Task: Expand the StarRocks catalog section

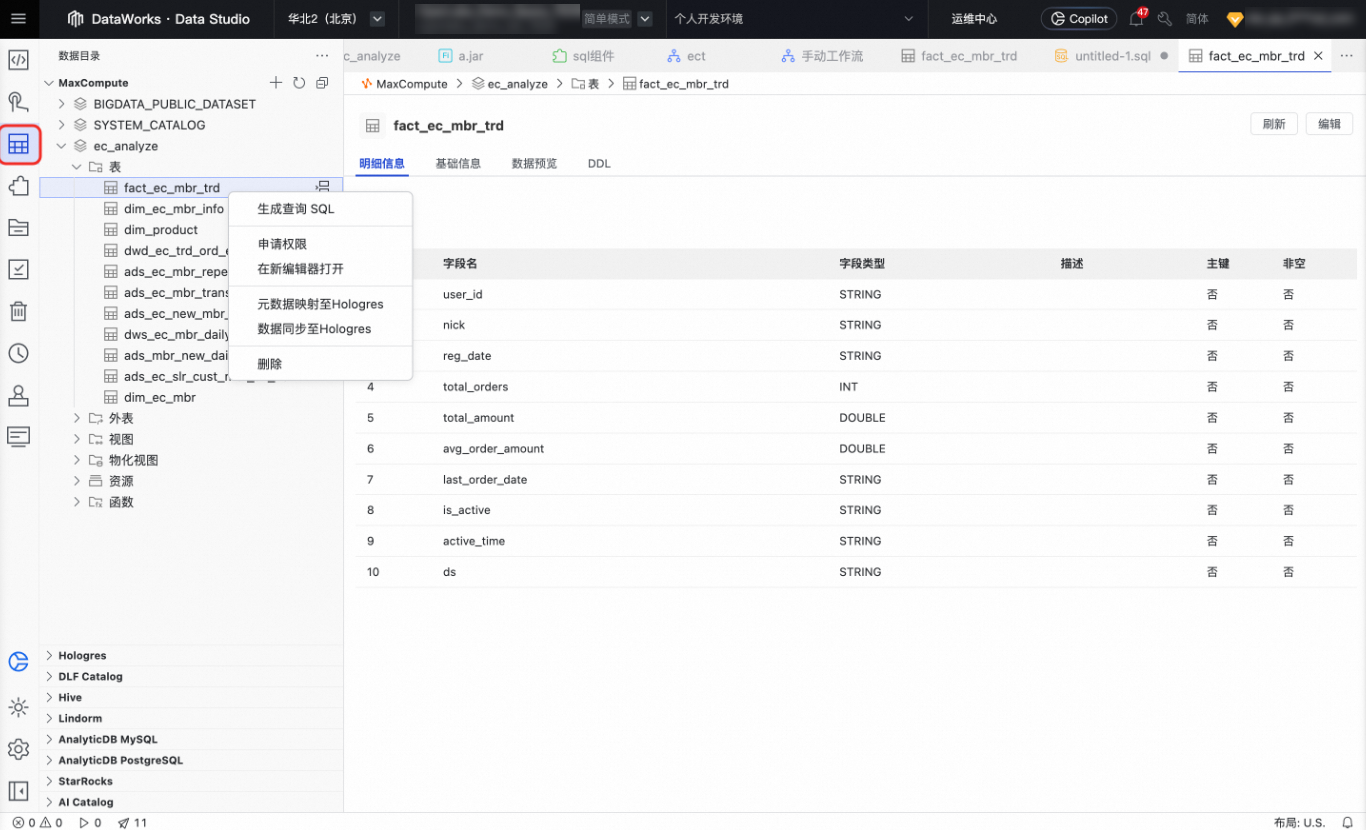Action: coord(50,782)
